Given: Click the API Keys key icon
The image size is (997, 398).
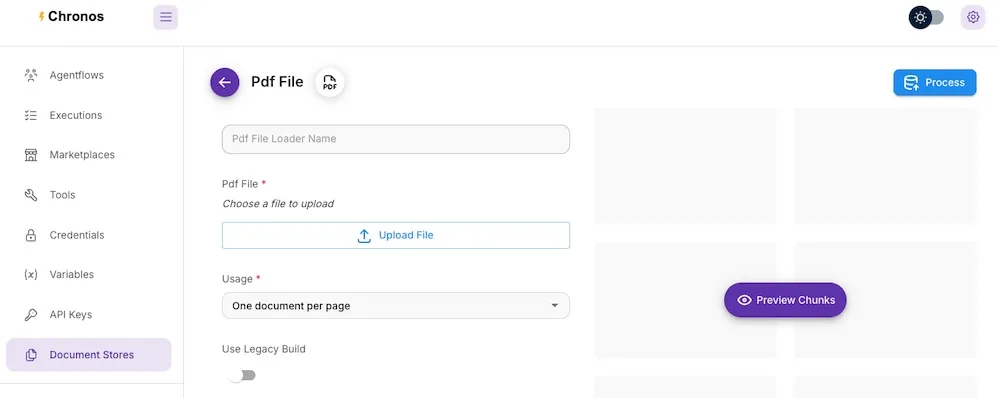Looking at the screenshot, I should (x=31, y=315).
